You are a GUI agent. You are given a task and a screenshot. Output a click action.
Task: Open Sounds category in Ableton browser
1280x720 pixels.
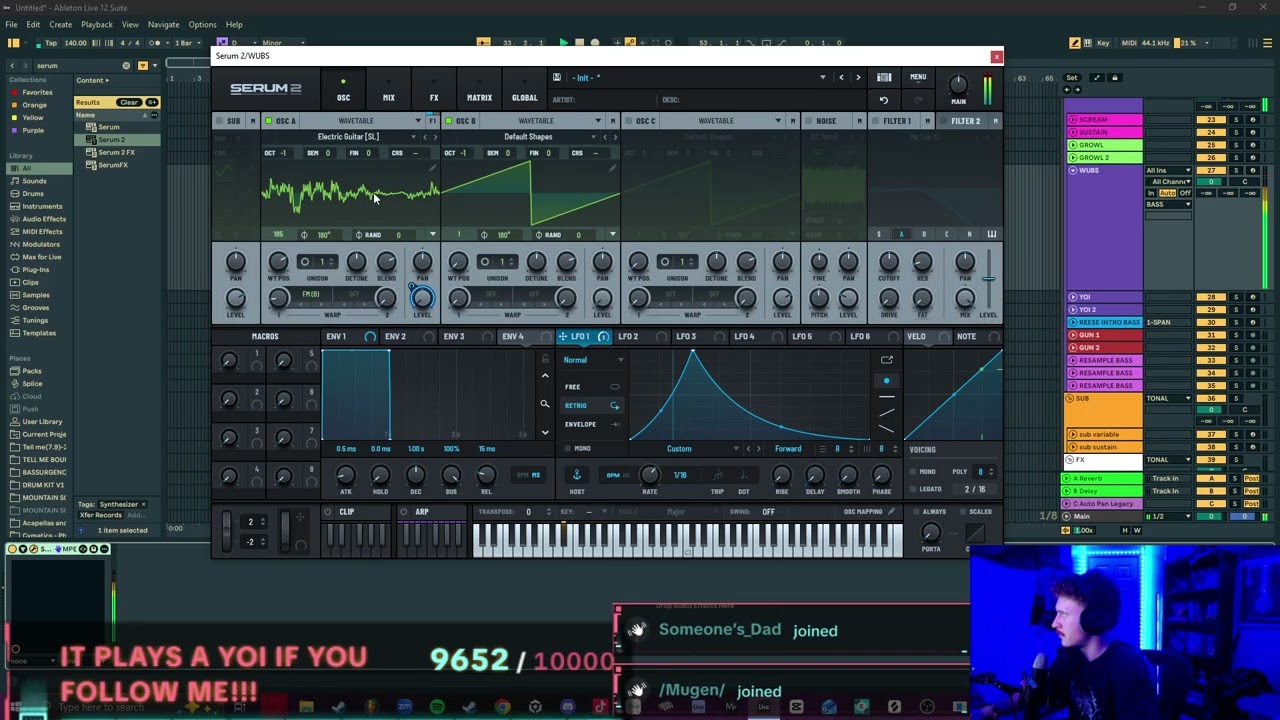[x=35, y=181]
